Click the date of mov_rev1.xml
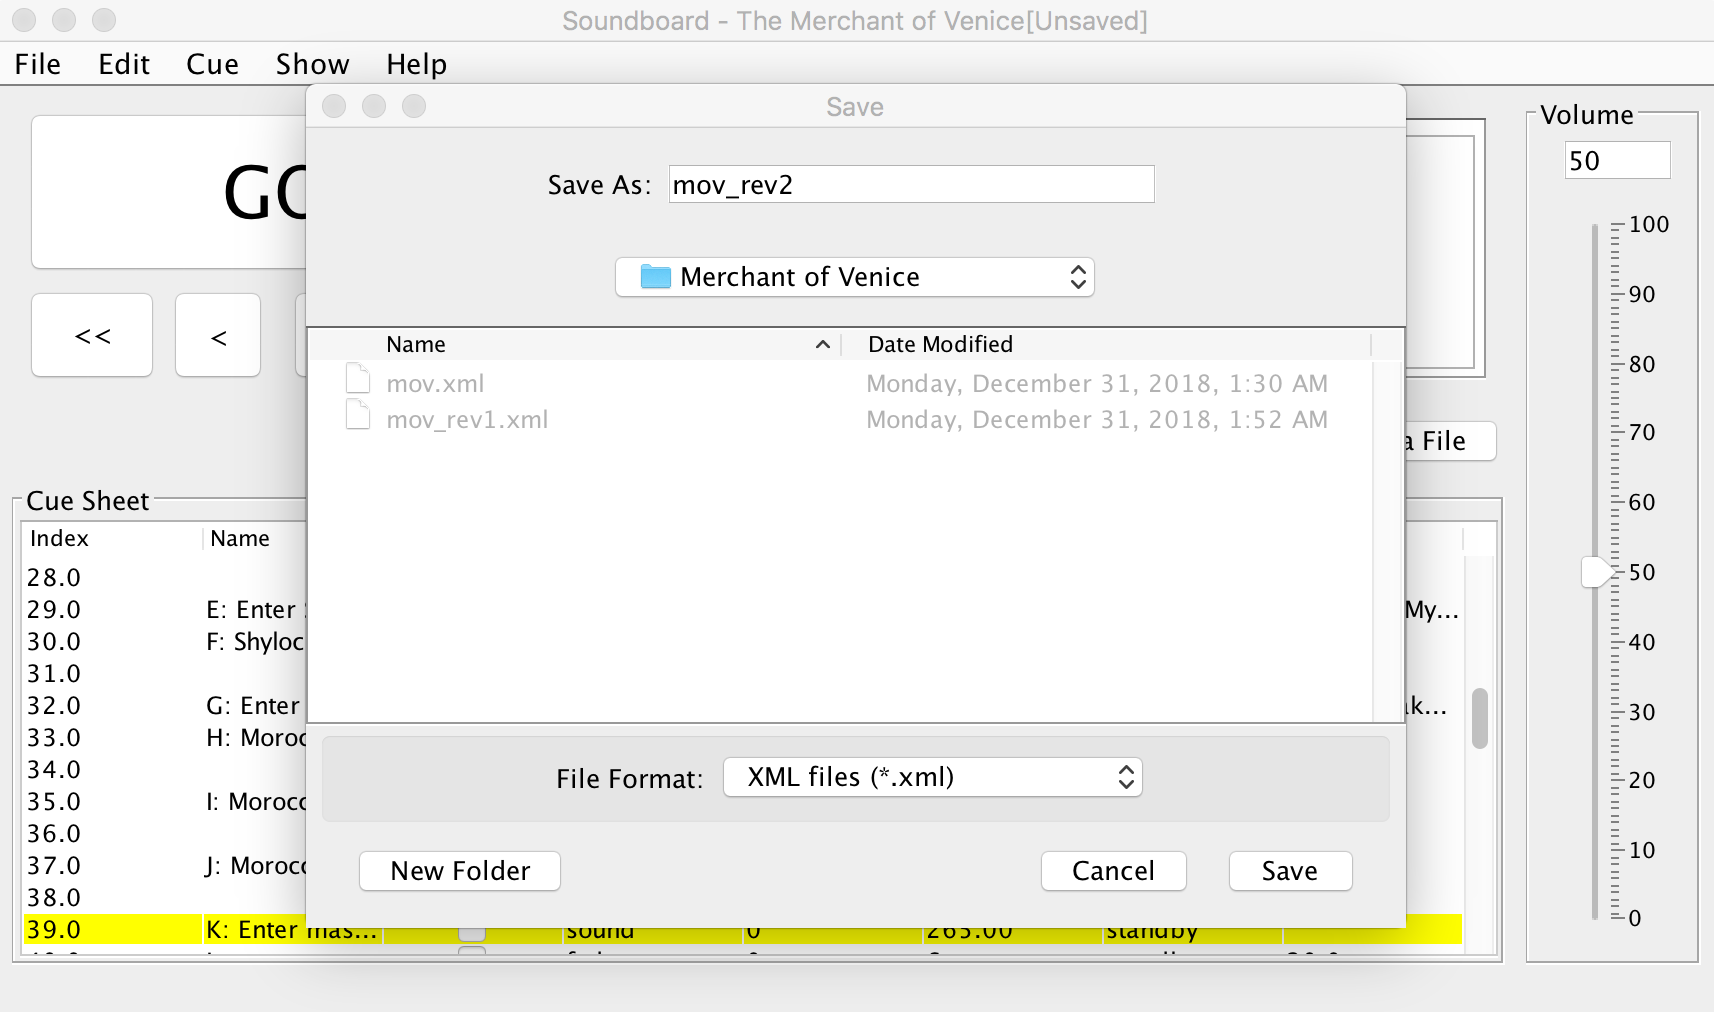Screen dimensions: 1714x1012 coord(1097,419)
